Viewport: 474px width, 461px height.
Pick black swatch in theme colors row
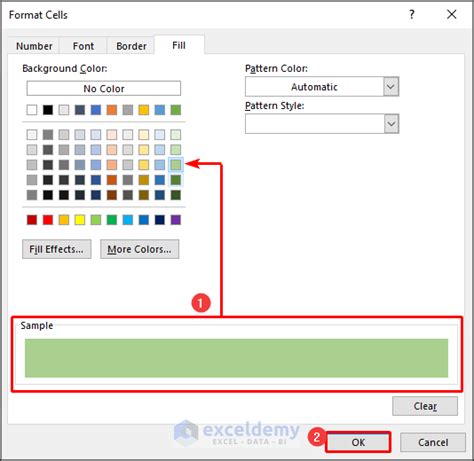click(48, 110)
